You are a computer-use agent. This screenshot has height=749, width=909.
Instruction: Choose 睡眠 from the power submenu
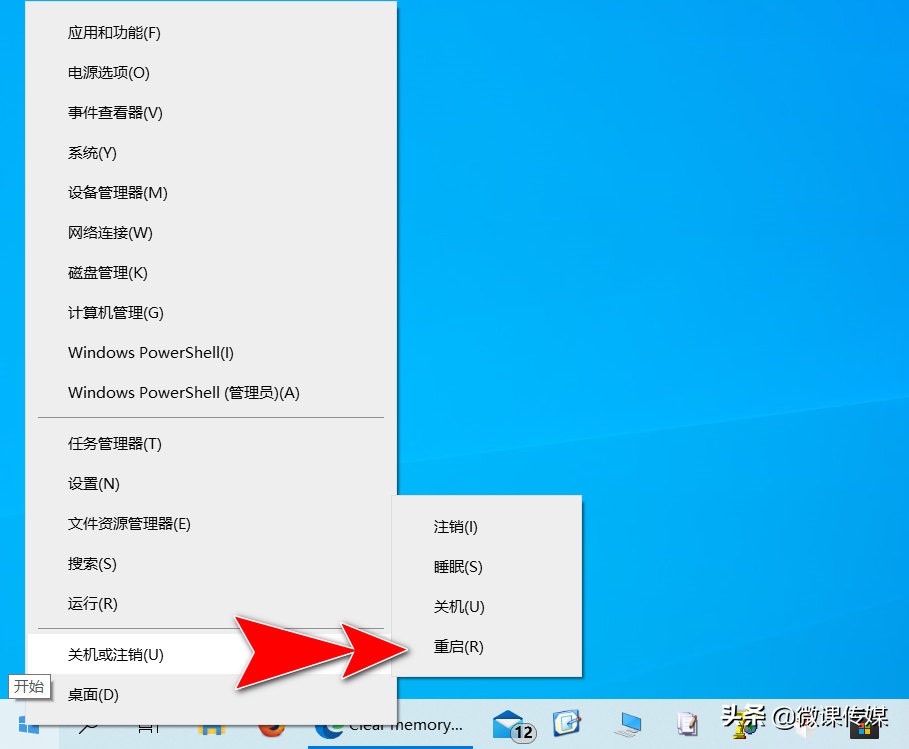coord(457,567)
